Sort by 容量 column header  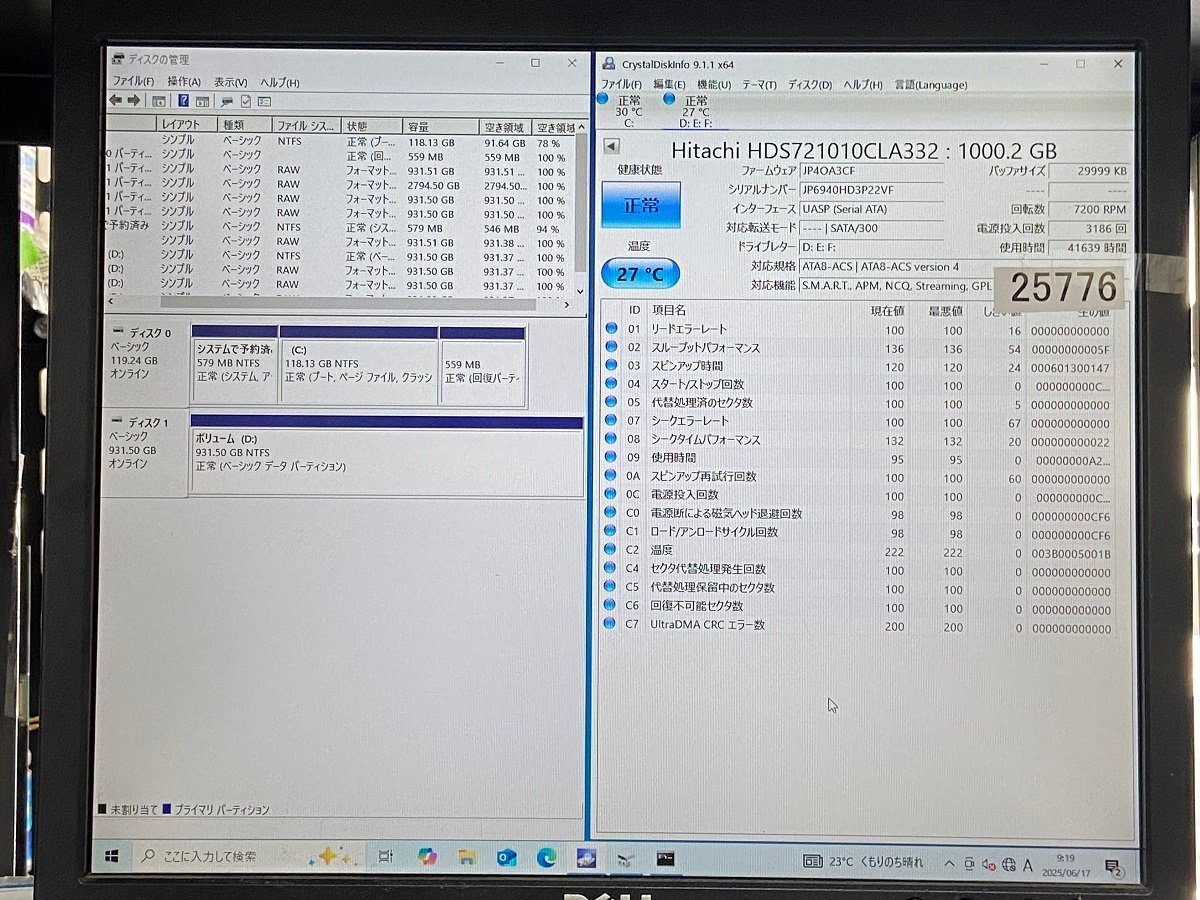tap(440, 127)
